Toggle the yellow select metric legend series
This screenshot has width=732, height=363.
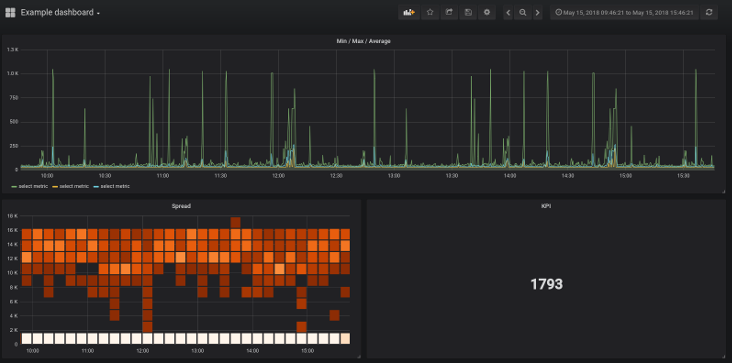tap(70, 186)
